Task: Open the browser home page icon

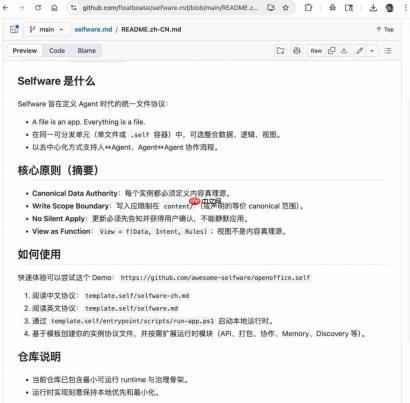Action: click(54, 7)
